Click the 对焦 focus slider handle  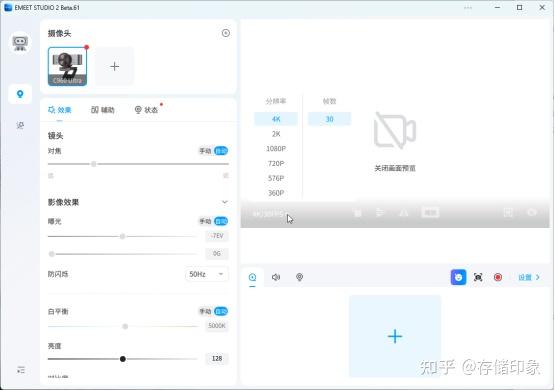(93, 164)
